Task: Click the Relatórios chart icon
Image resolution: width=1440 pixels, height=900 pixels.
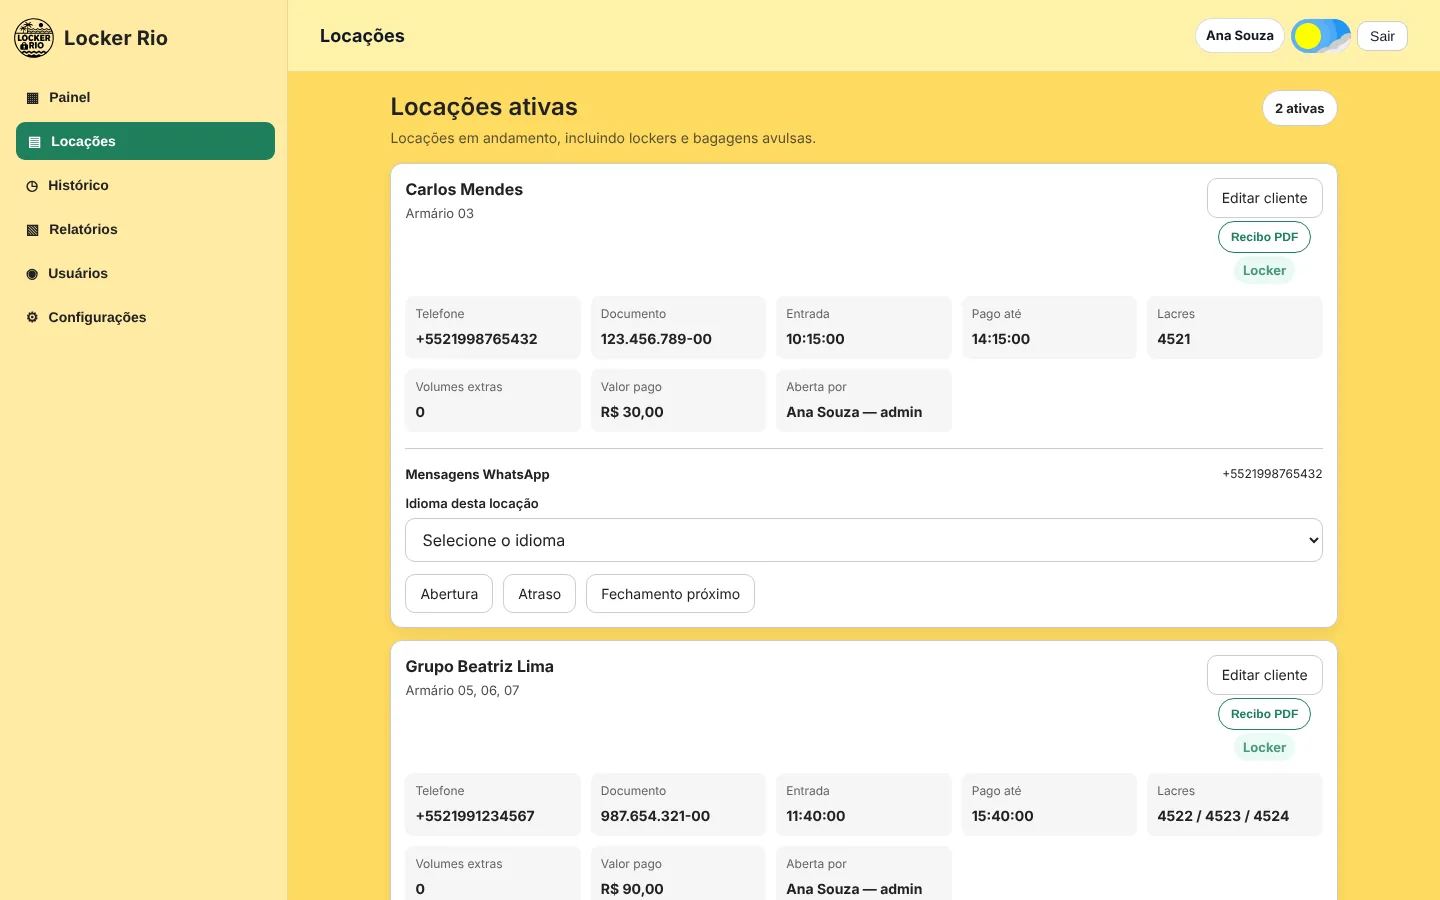Action: coord(32,230)
